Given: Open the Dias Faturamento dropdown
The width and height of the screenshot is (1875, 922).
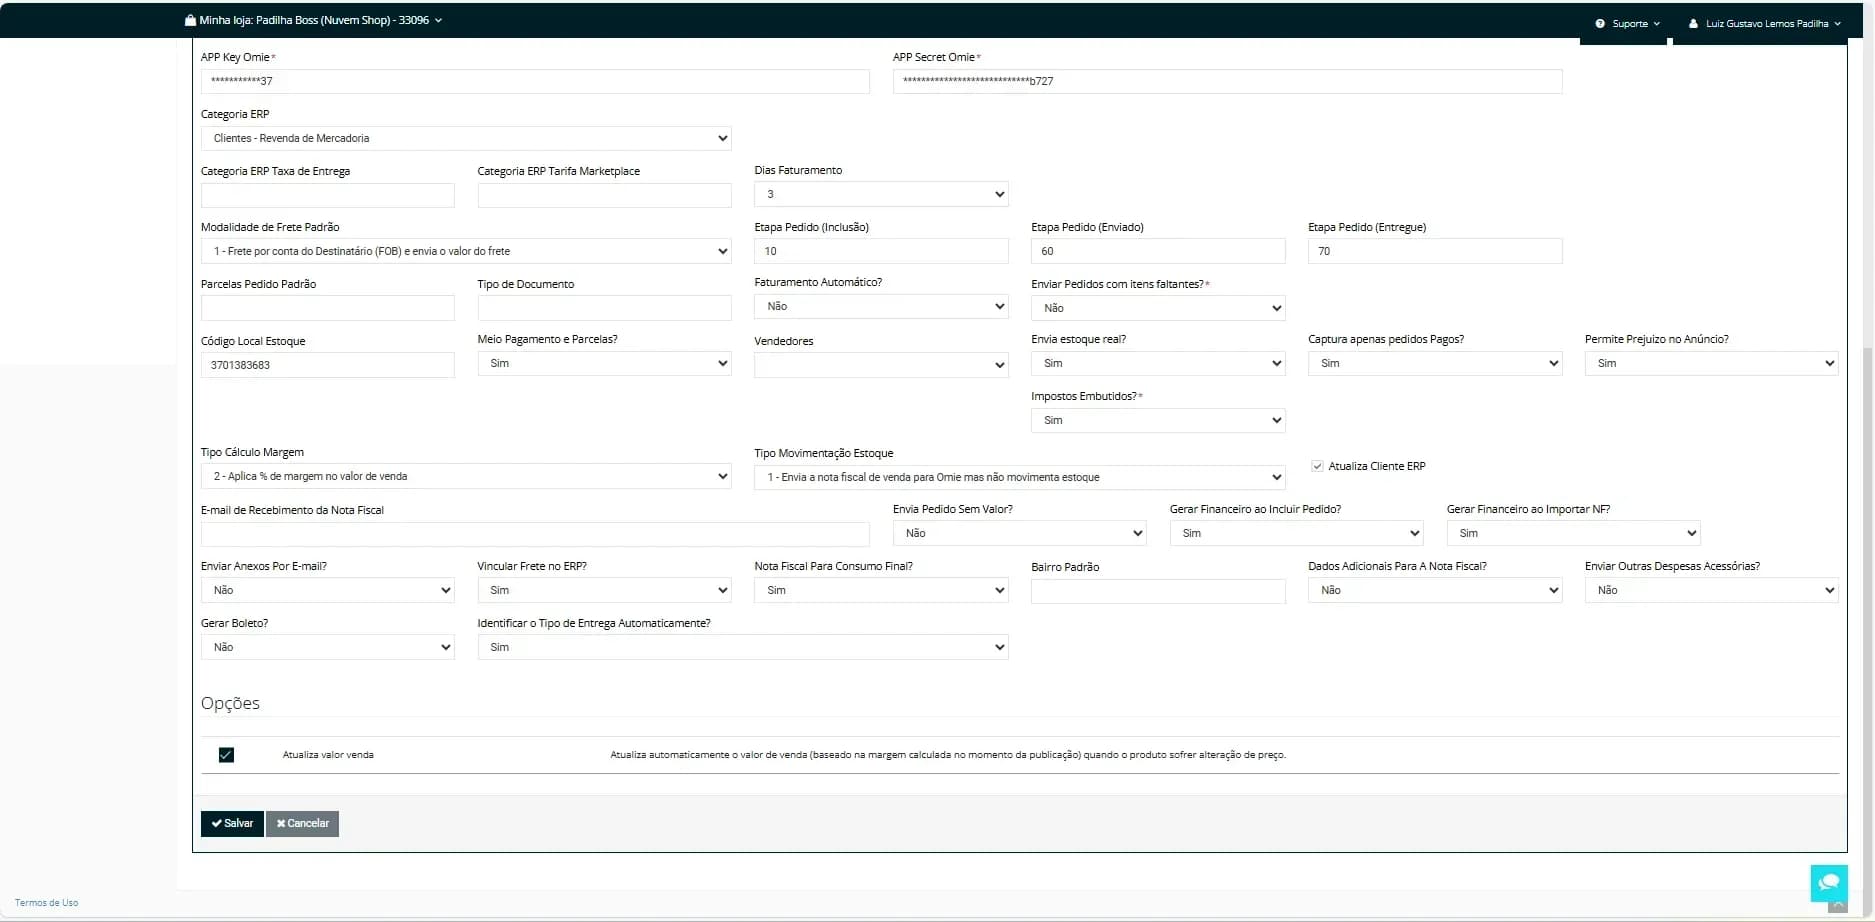Looking at the screenshot, I should (881, 194).
